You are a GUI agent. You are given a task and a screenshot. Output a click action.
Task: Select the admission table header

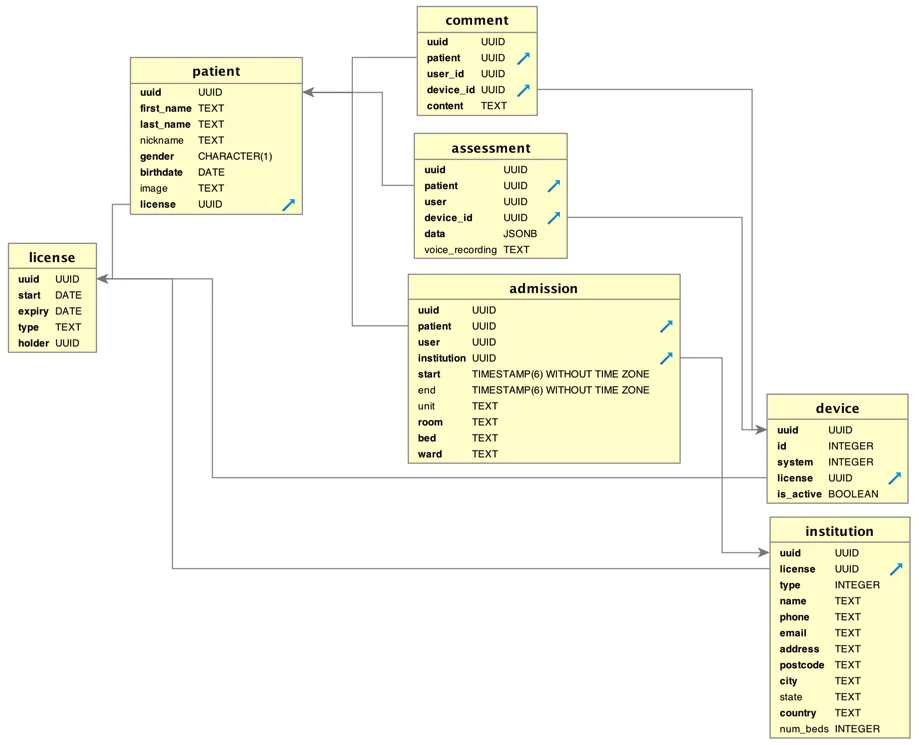click(544, 288)
